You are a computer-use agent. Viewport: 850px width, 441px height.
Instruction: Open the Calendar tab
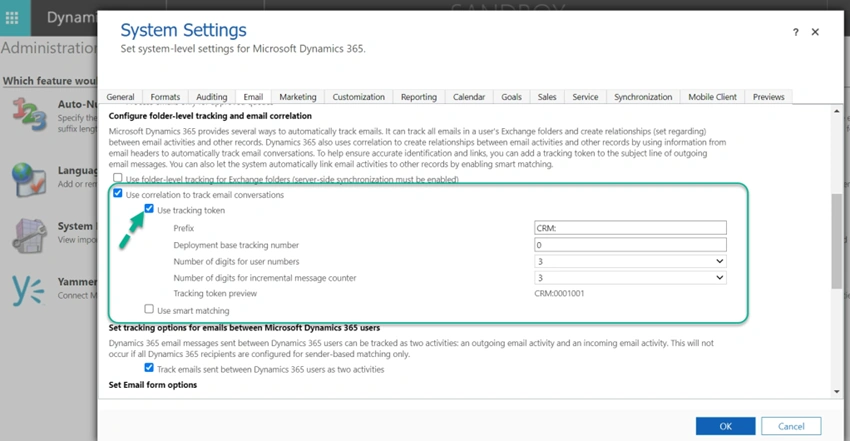[469, 97]
